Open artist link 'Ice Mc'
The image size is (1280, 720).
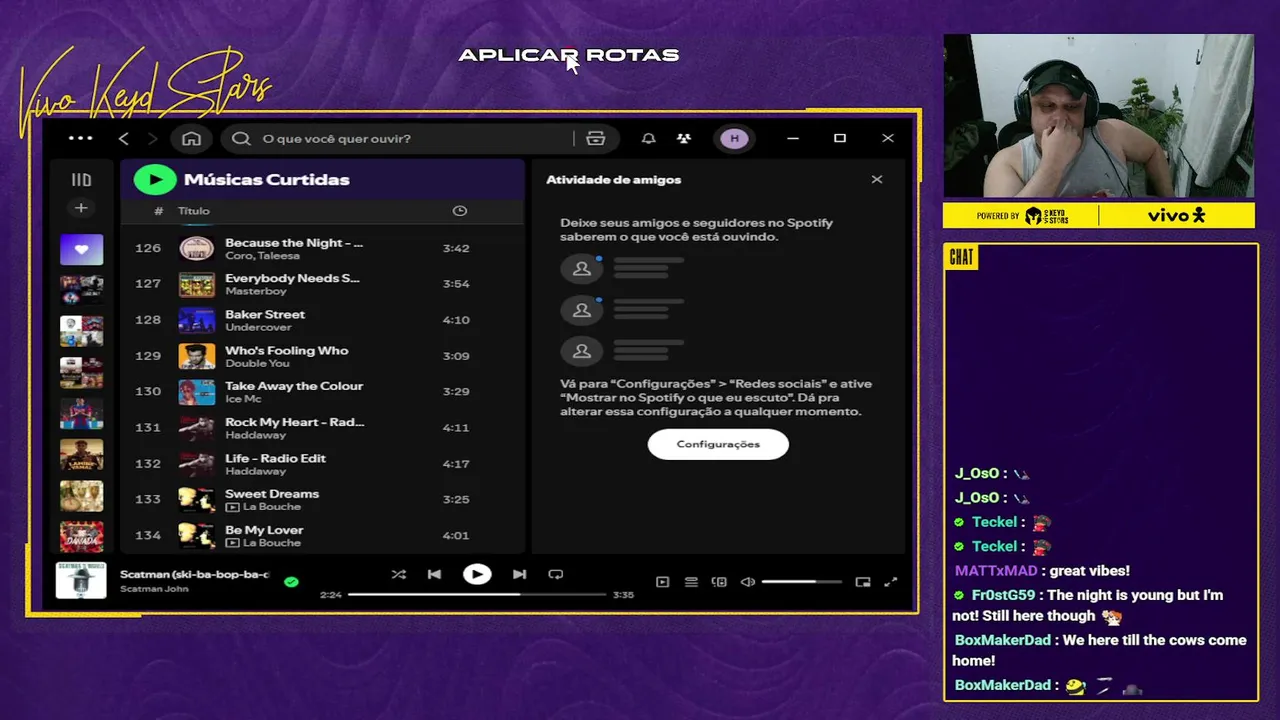tap(243, 399)
